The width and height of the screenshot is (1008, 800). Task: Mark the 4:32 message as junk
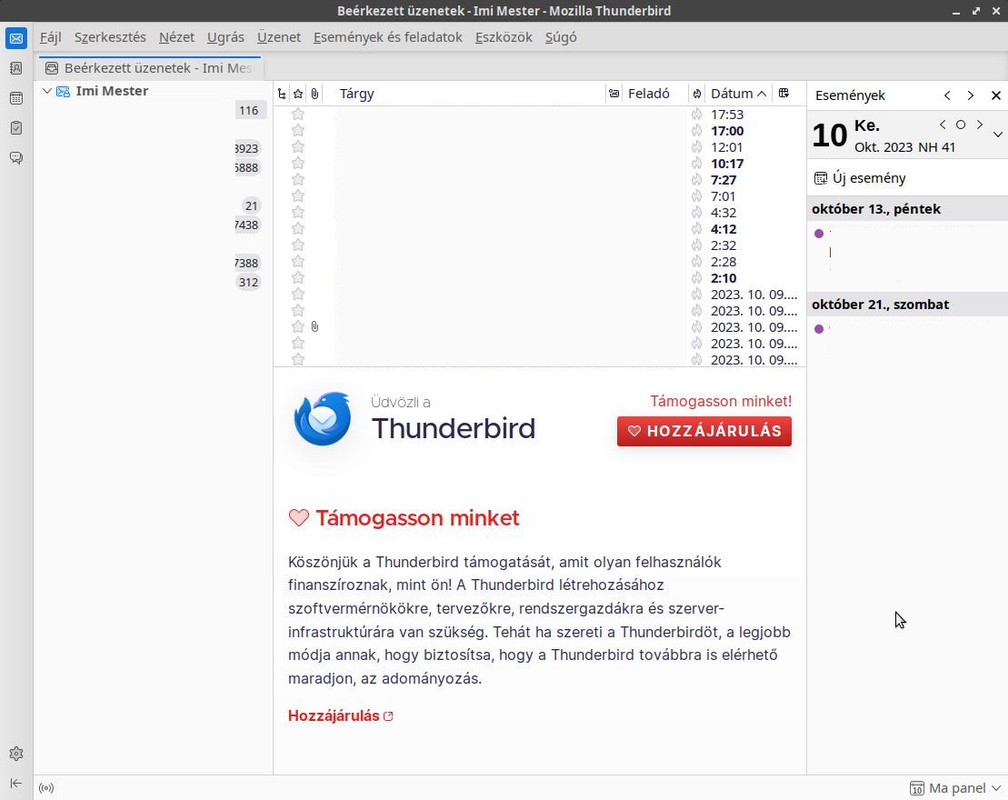coord(697,213)
